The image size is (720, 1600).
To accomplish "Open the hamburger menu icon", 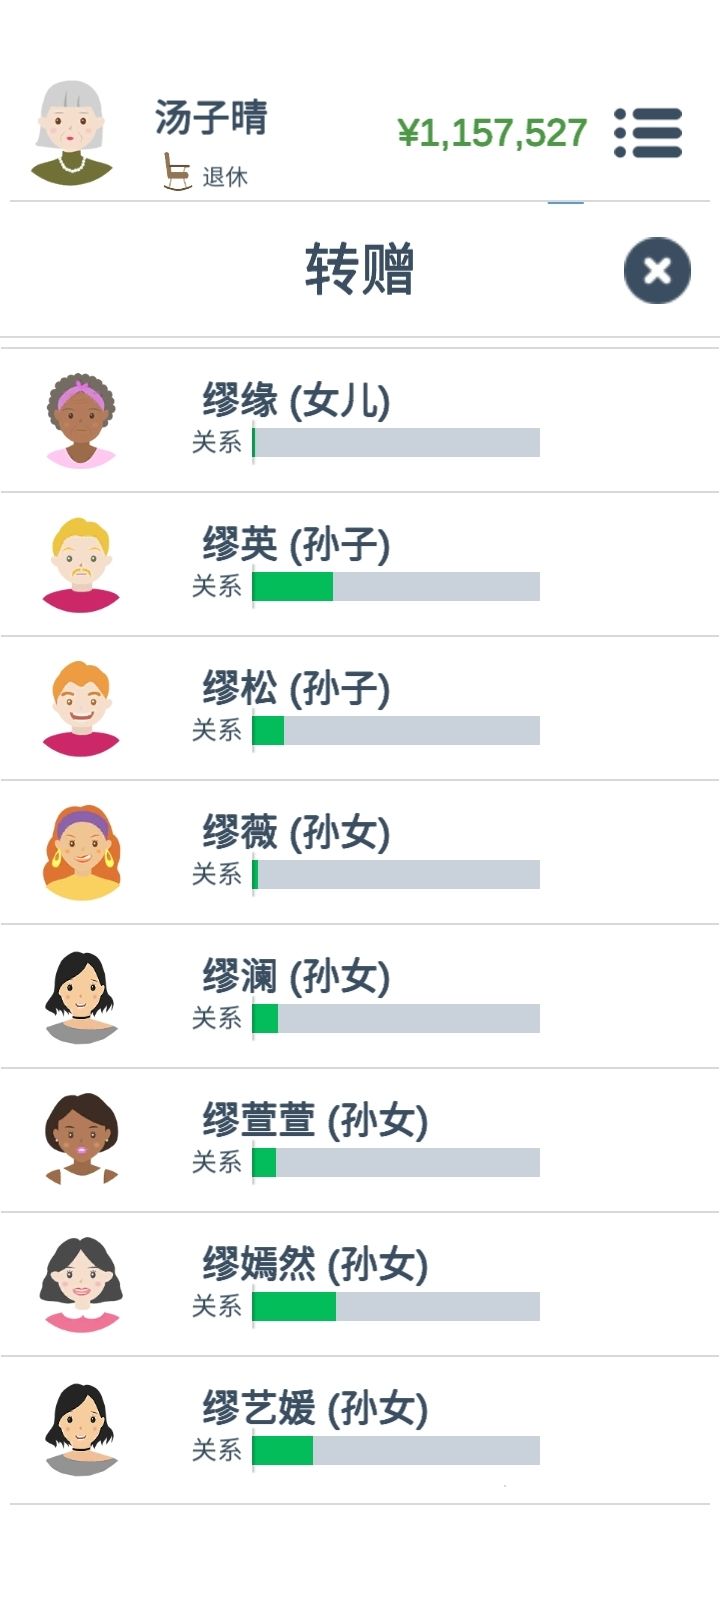I will click(x=648, y=133).
